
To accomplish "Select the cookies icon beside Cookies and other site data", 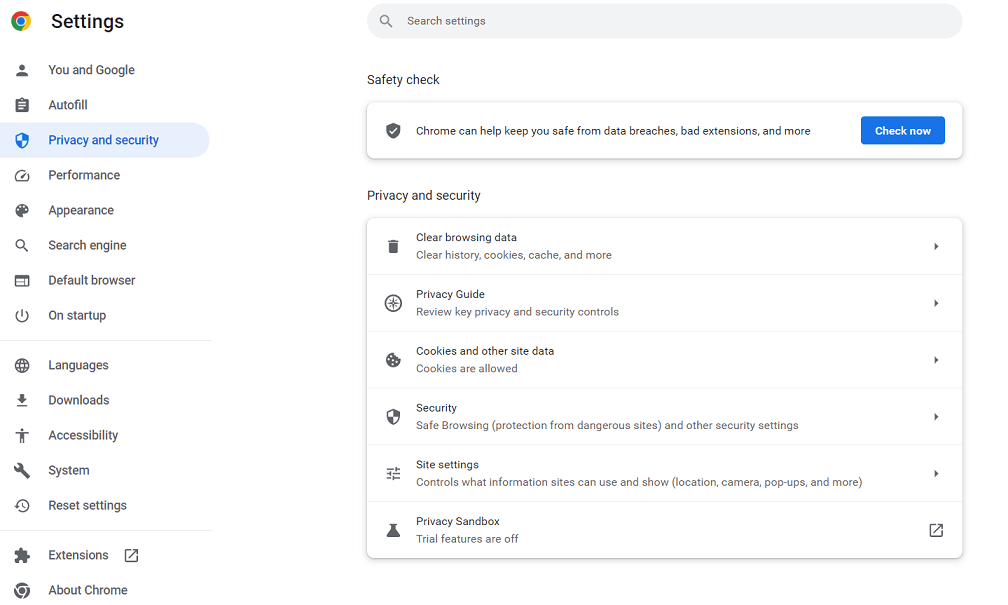I will pyautogui.click(x=393, y=359).
